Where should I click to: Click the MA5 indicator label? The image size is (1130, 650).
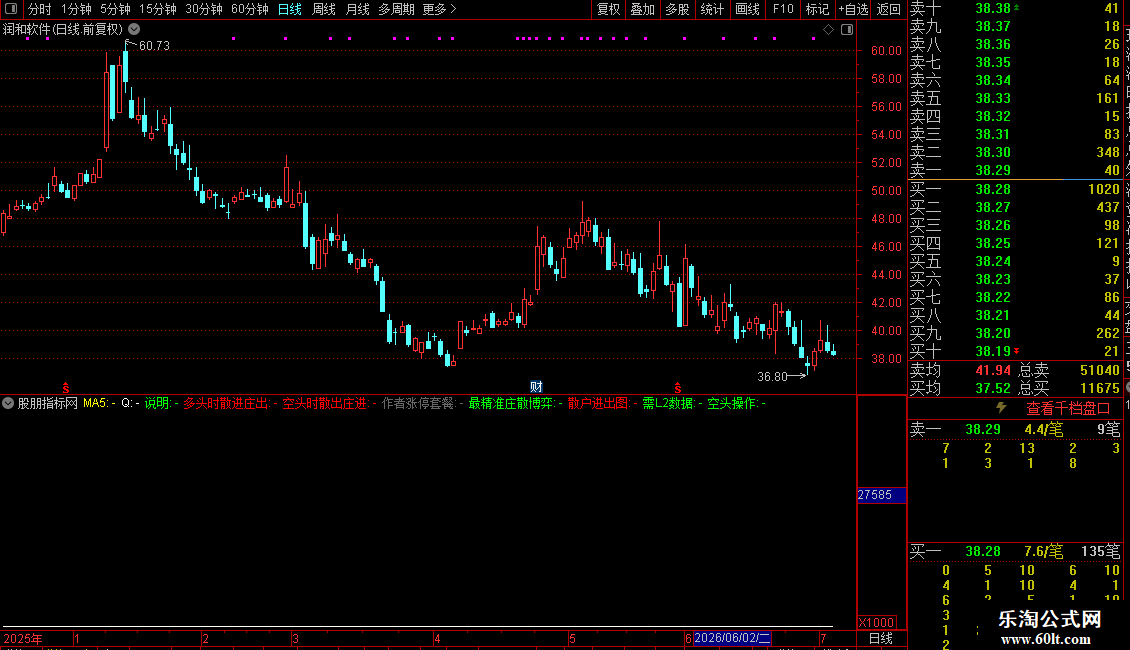coord(99,403)
